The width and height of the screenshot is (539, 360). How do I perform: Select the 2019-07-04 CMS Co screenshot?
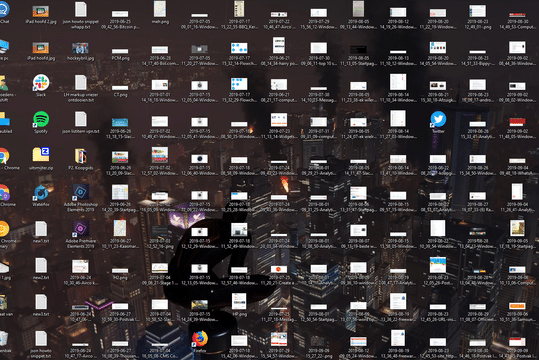click(160, 350)
